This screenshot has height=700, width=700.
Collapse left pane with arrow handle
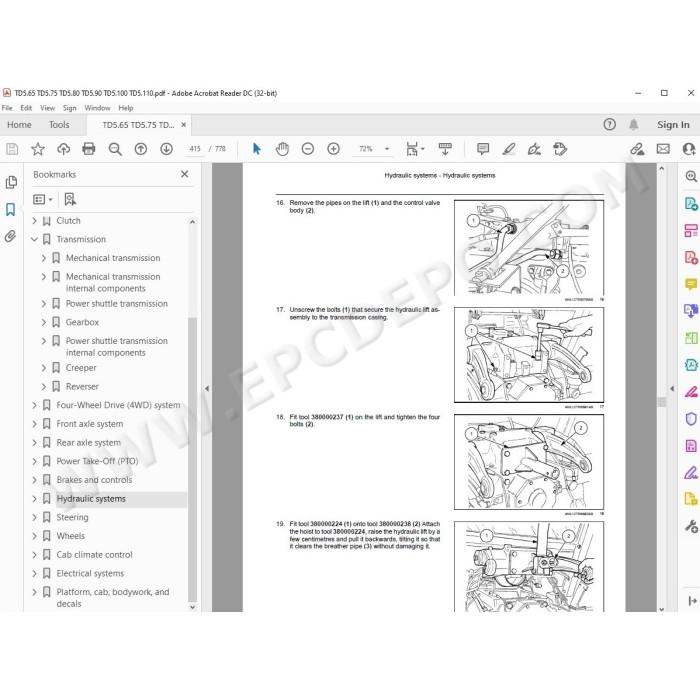click(207, 389)
